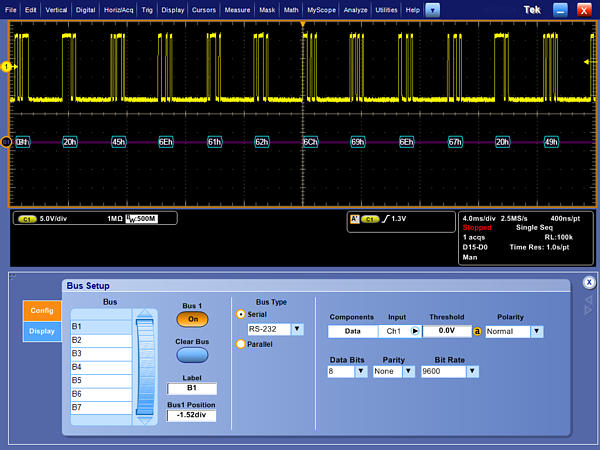Click the trigger level arrow on right edge
The width and height of the screenshot is (600, 450).
[589, 61]
